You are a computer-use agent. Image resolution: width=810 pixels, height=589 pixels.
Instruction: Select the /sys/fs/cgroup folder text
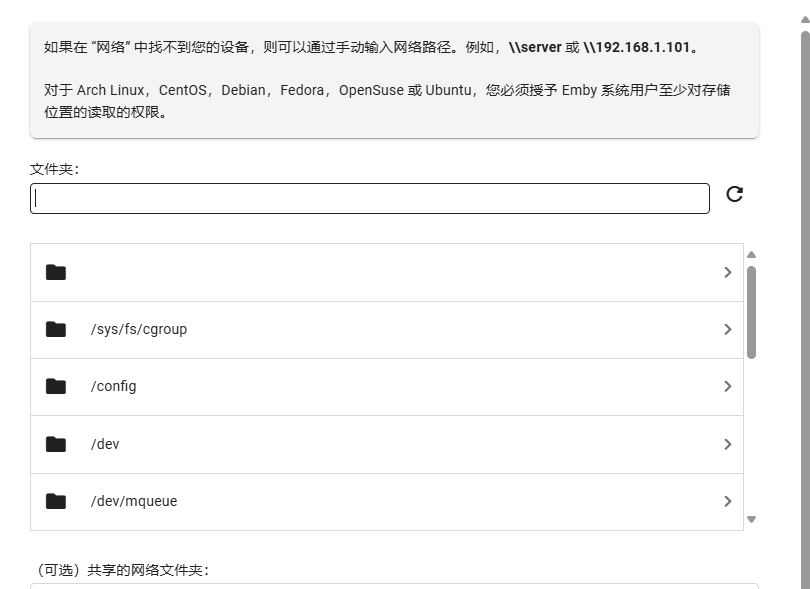tap(139, 329)
